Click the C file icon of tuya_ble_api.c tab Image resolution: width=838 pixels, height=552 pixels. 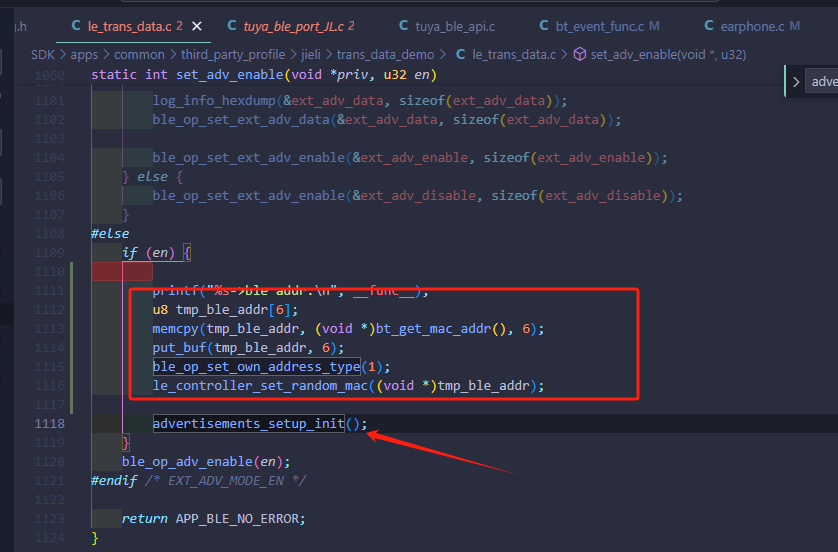pyautogui.click(x=404, y=26)
